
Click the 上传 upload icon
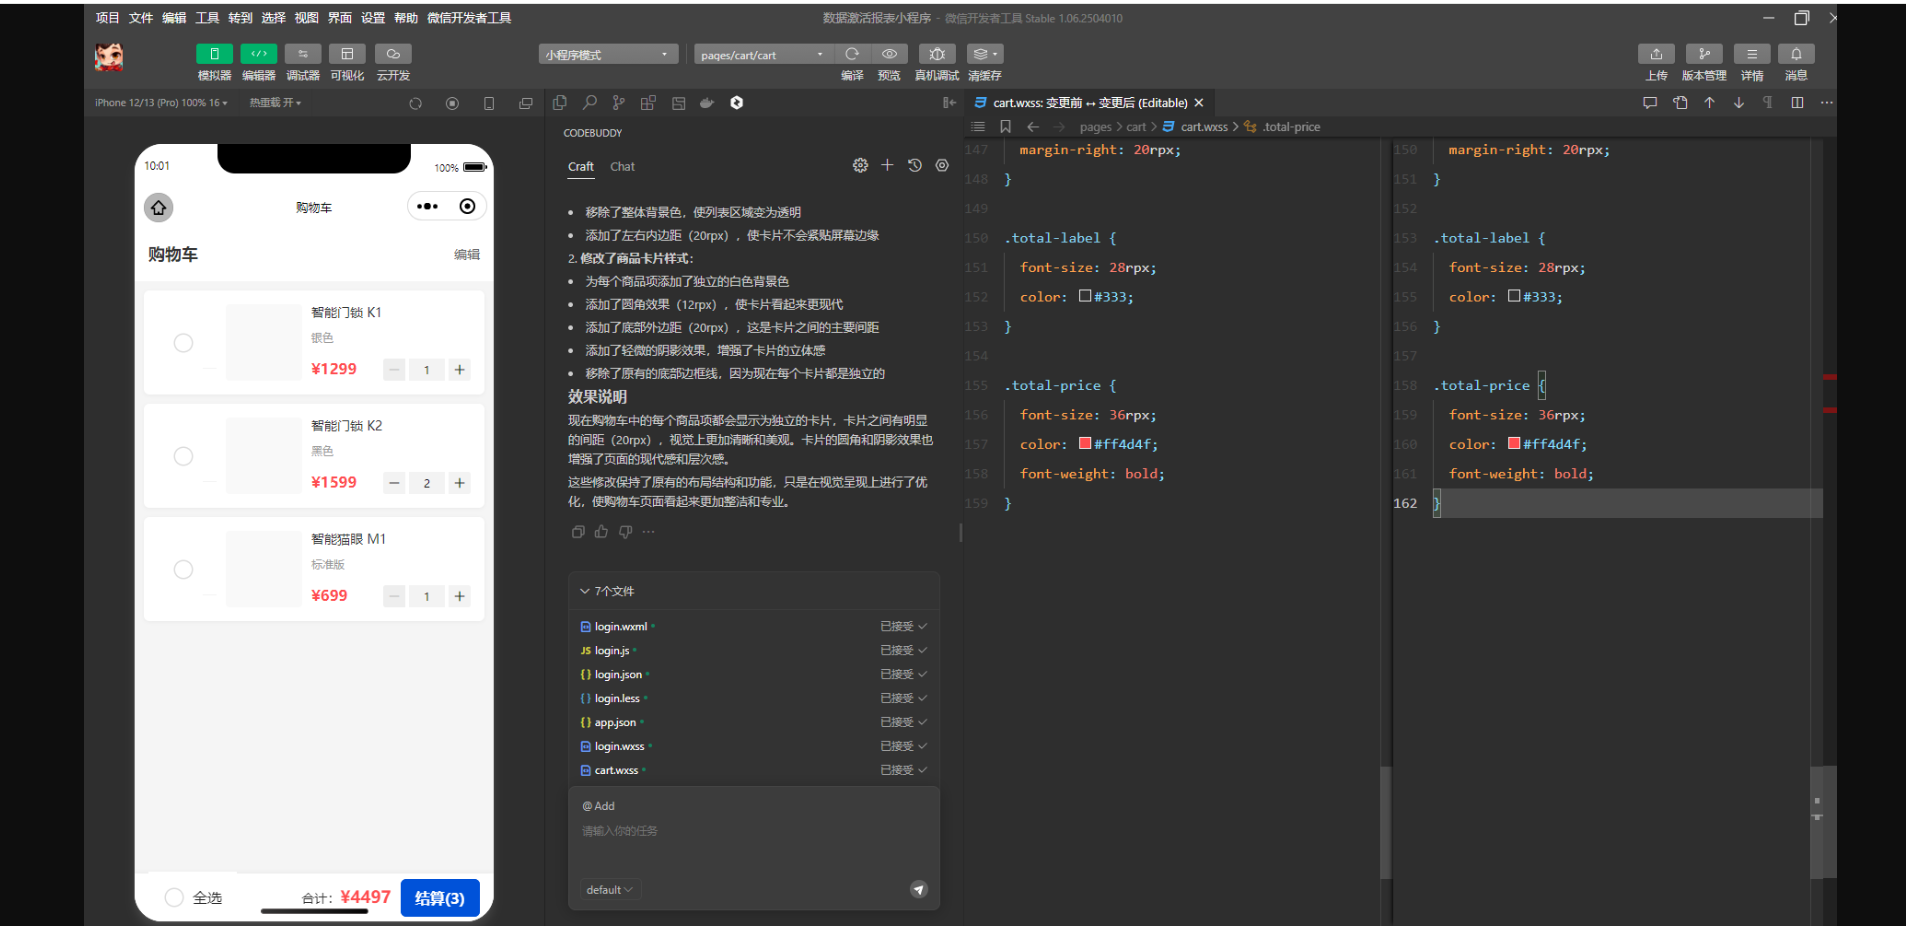click(1656, 54)
